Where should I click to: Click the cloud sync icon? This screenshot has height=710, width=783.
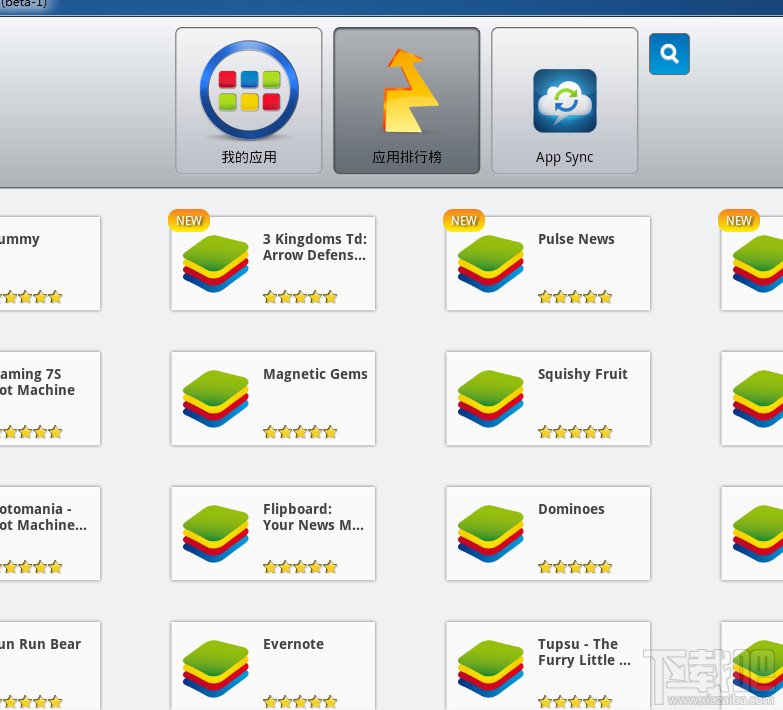pos(565,101)
